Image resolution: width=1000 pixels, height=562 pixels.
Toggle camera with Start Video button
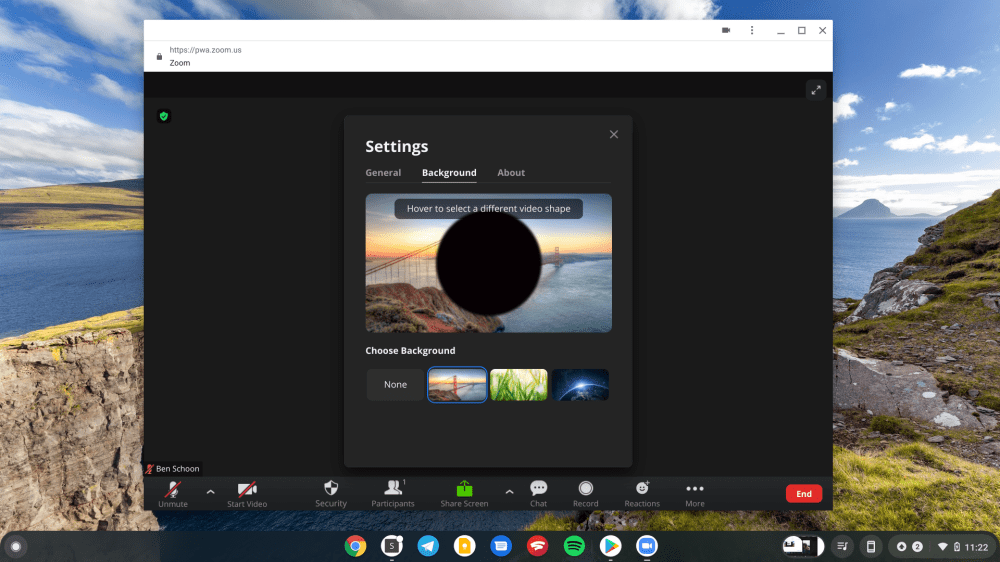[247, 490]
